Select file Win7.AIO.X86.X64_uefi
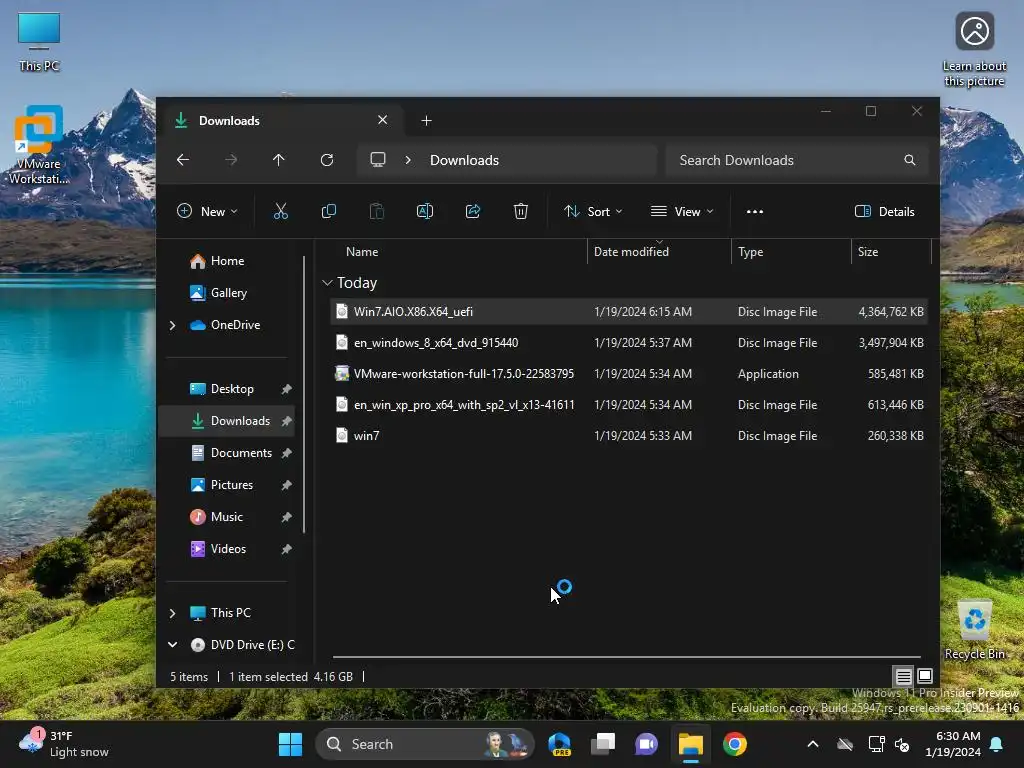 629,312
